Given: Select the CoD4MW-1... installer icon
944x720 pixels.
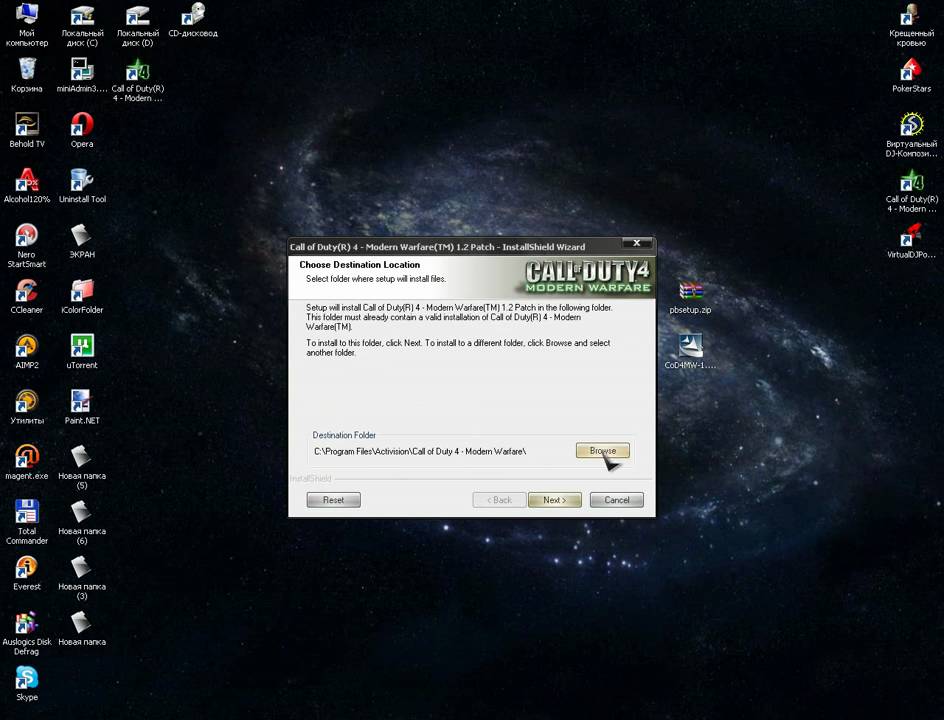Looking at the screenshot, I should [690, 352].
